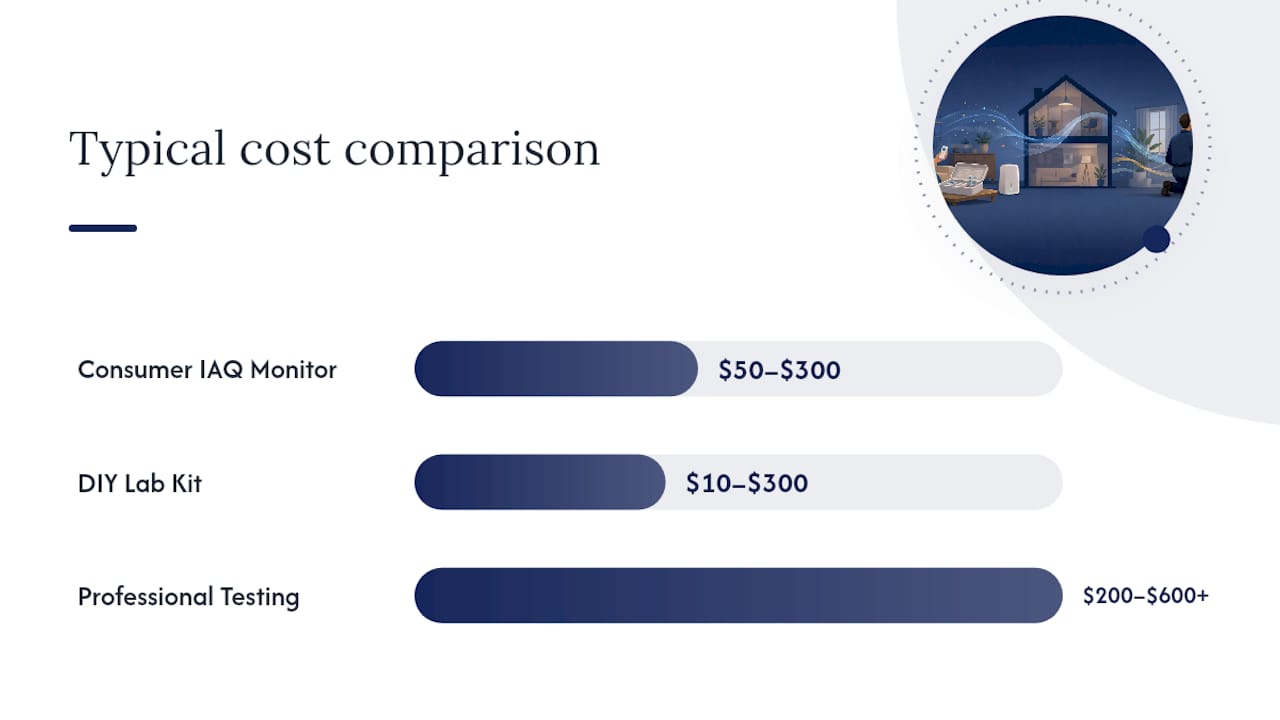The width and height of the screenshot is (1280, 720).
Task: Click the house illustration in the circular image
Action: click(x=1067, y=131)
